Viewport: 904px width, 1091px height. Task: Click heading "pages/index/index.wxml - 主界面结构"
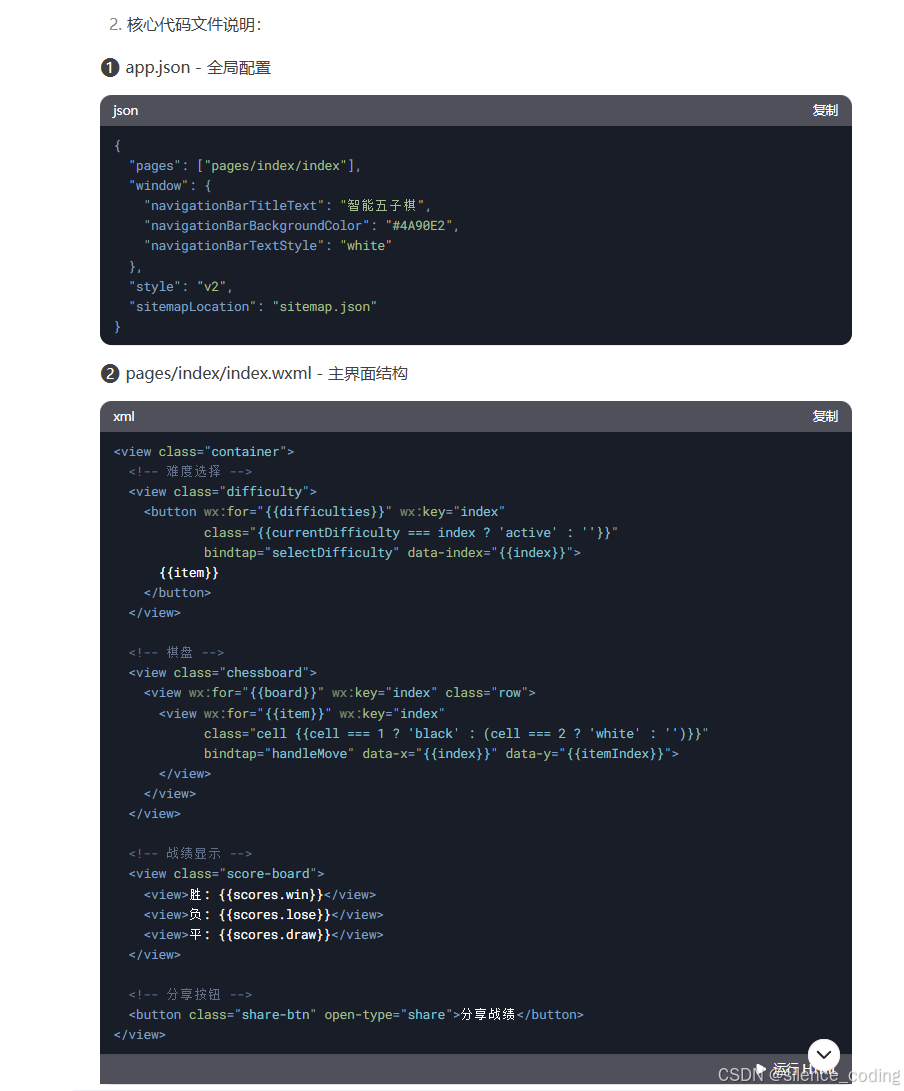[x=267, y=374]
